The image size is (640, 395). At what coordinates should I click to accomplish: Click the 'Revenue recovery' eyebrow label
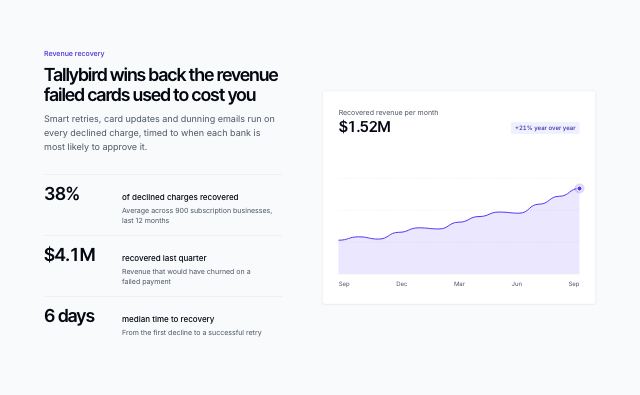pos(74,53)
